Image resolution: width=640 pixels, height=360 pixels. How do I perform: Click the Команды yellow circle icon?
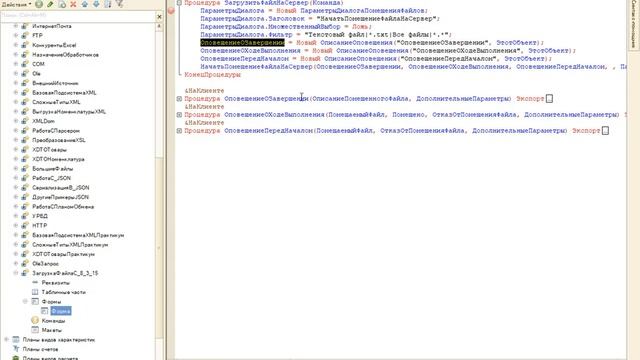click(x=35, y=320)
